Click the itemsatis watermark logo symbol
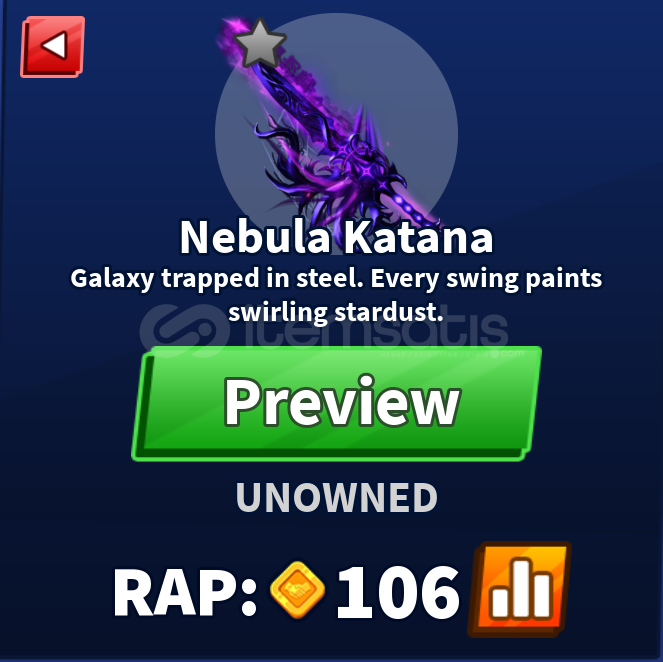The height and width of the screenshot is (662, 663). pos(185,331)
